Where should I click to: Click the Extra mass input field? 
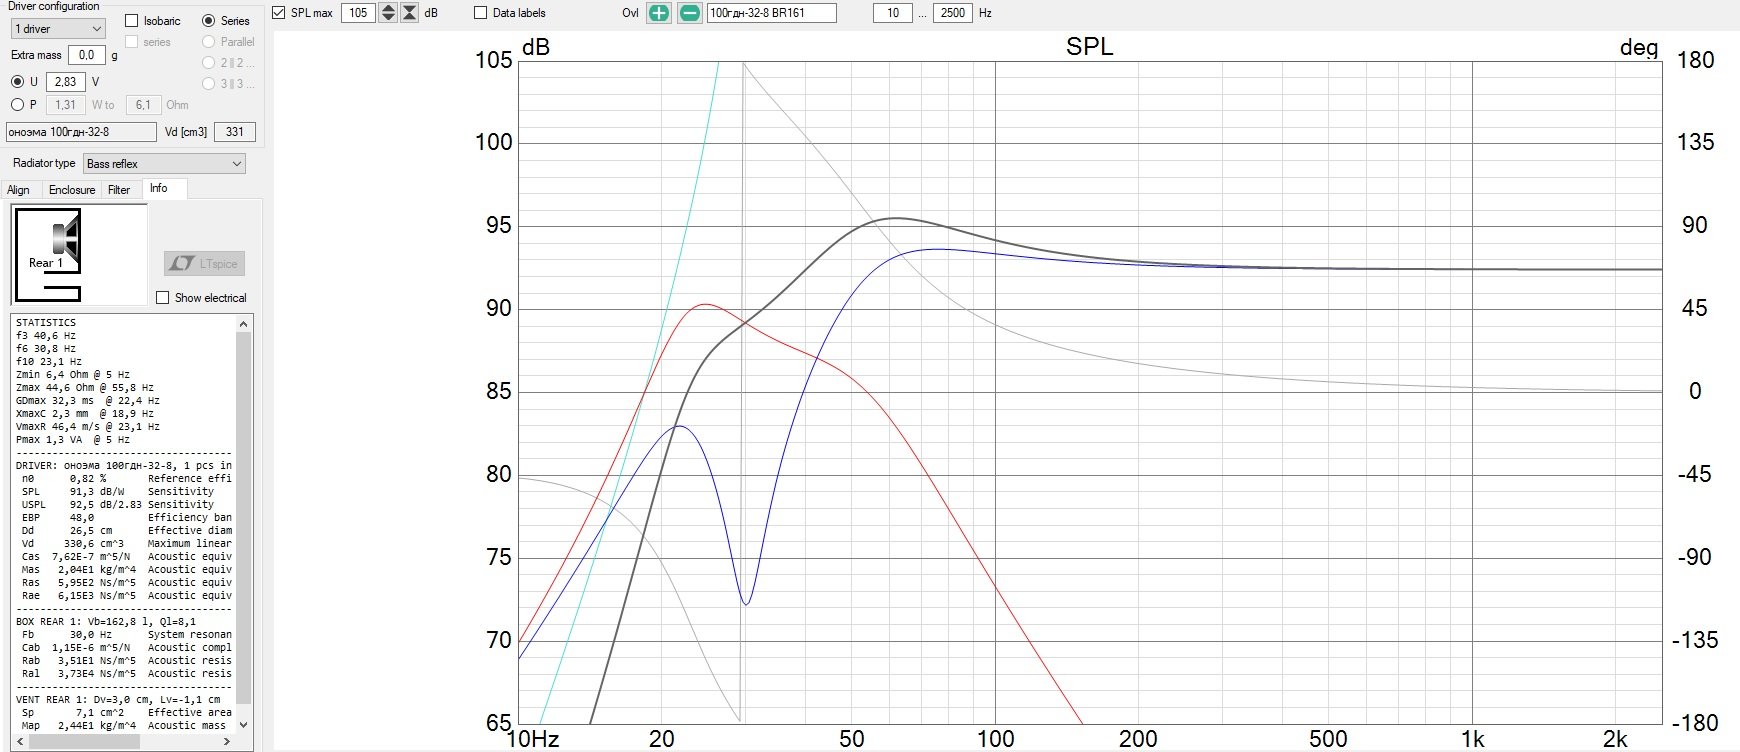click(86, 56)
